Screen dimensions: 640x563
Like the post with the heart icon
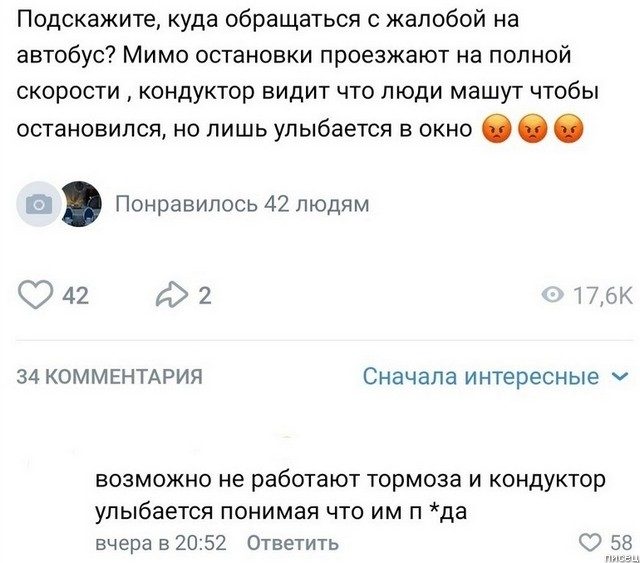tap(38, 295)
